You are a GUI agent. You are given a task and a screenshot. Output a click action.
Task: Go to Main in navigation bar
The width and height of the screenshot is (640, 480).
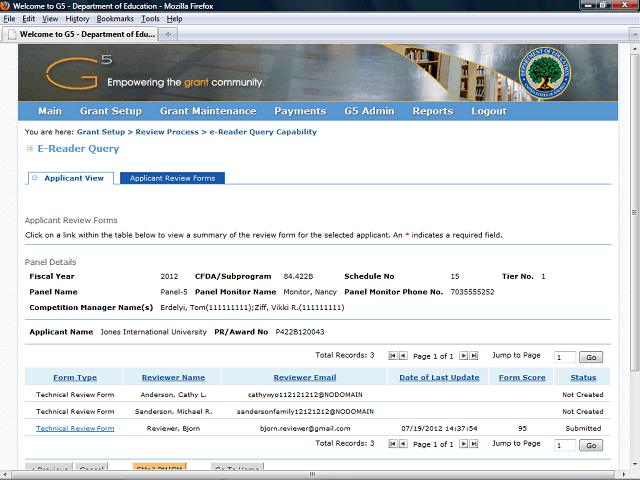pyautogui.click(x=50, y=111)
